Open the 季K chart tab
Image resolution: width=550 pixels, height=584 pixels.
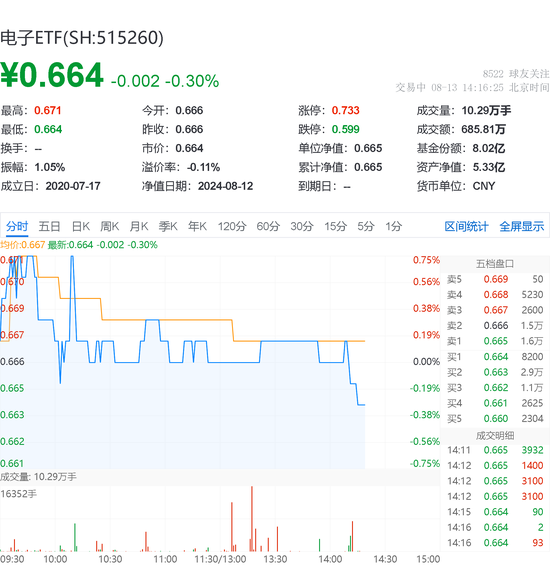tap(168, 226)
